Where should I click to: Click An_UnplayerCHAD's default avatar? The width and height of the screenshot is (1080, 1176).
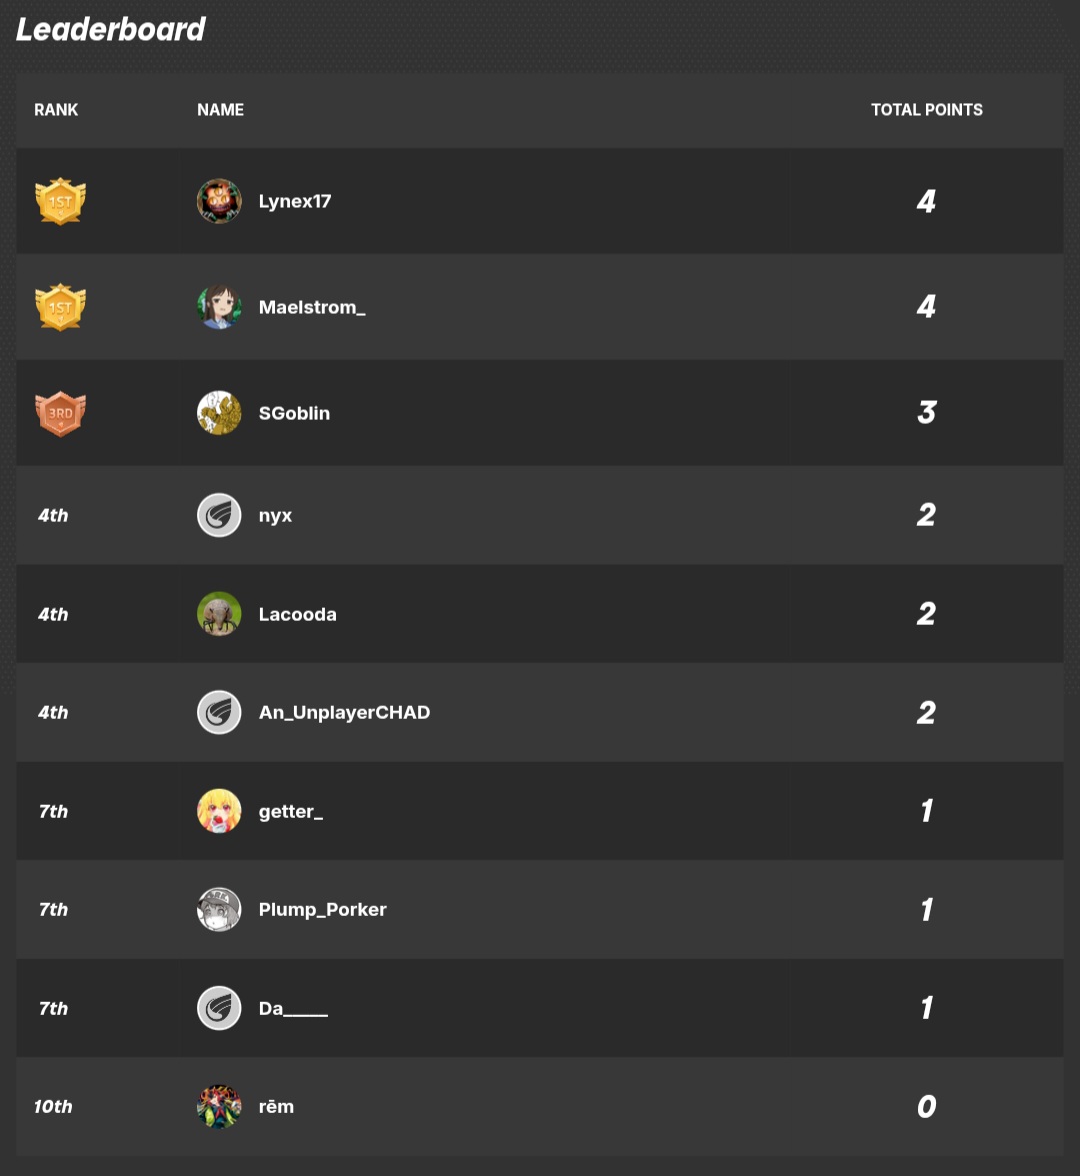[x=219, y=712]
